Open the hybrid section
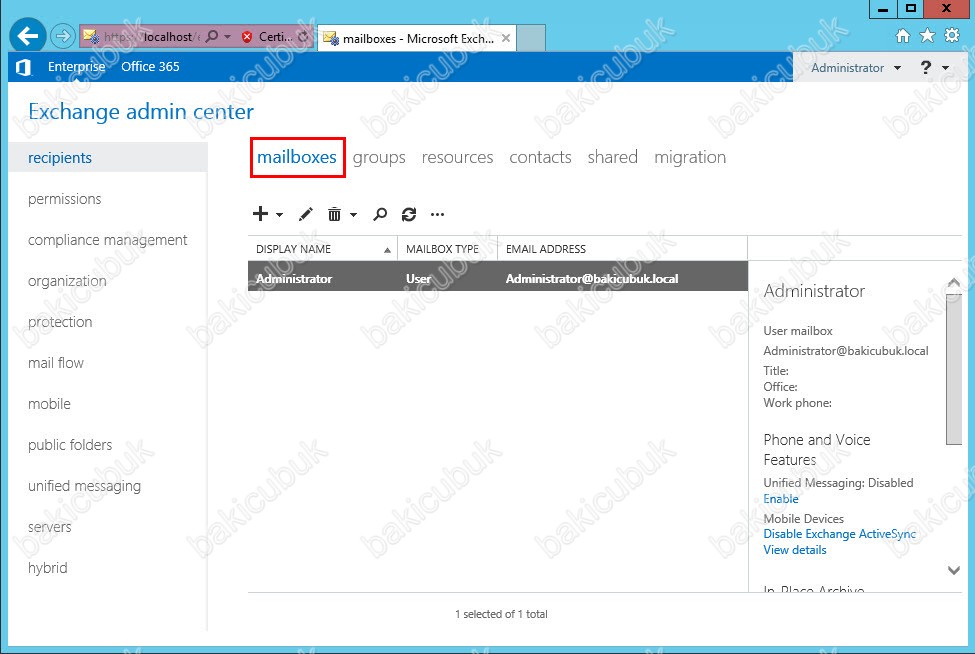Viewport: 975px width, 654px height. pyautogui.click(x=48, y=568)
